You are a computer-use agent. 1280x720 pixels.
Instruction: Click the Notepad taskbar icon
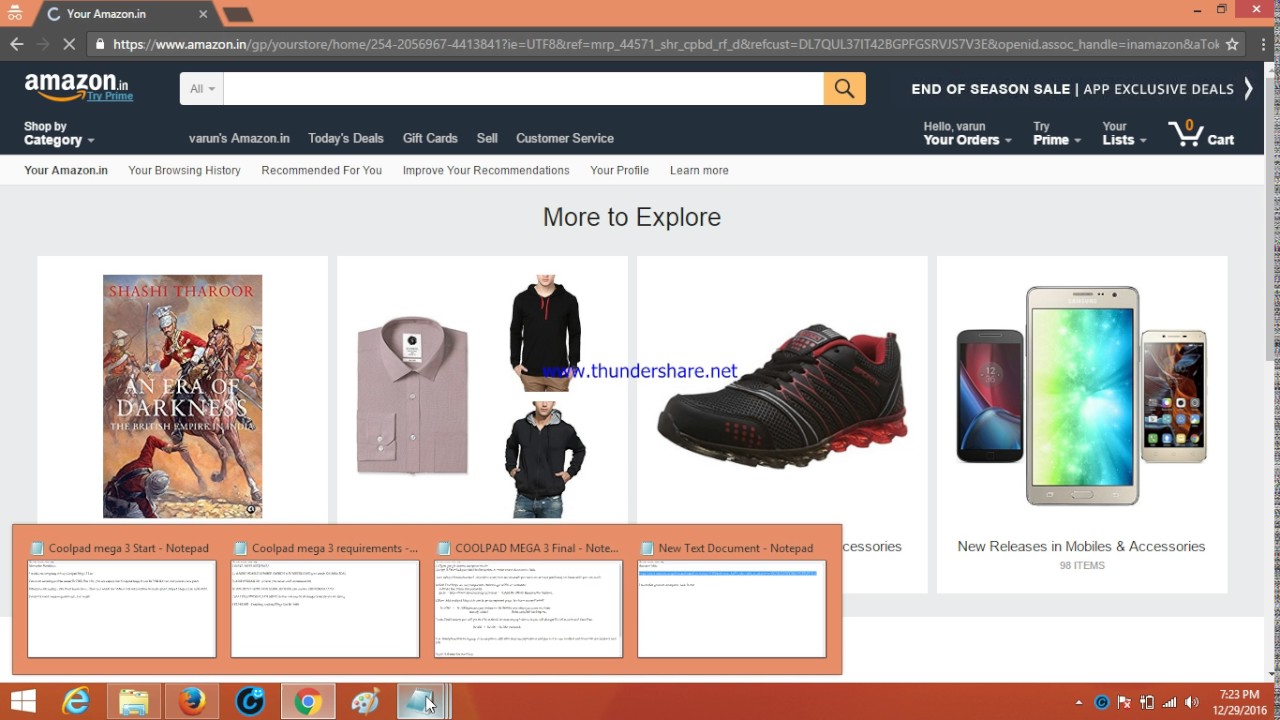coord(422,702)
